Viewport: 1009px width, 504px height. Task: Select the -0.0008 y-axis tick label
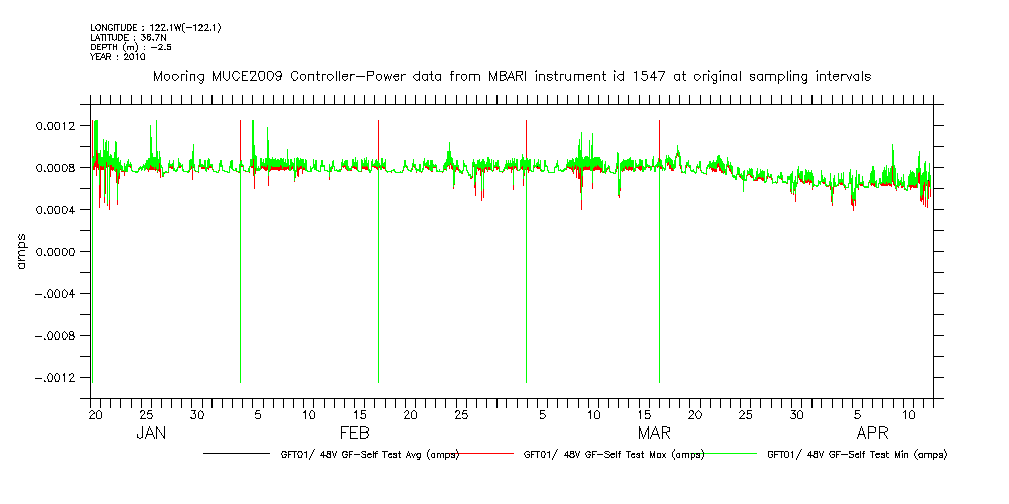[54, 336]
